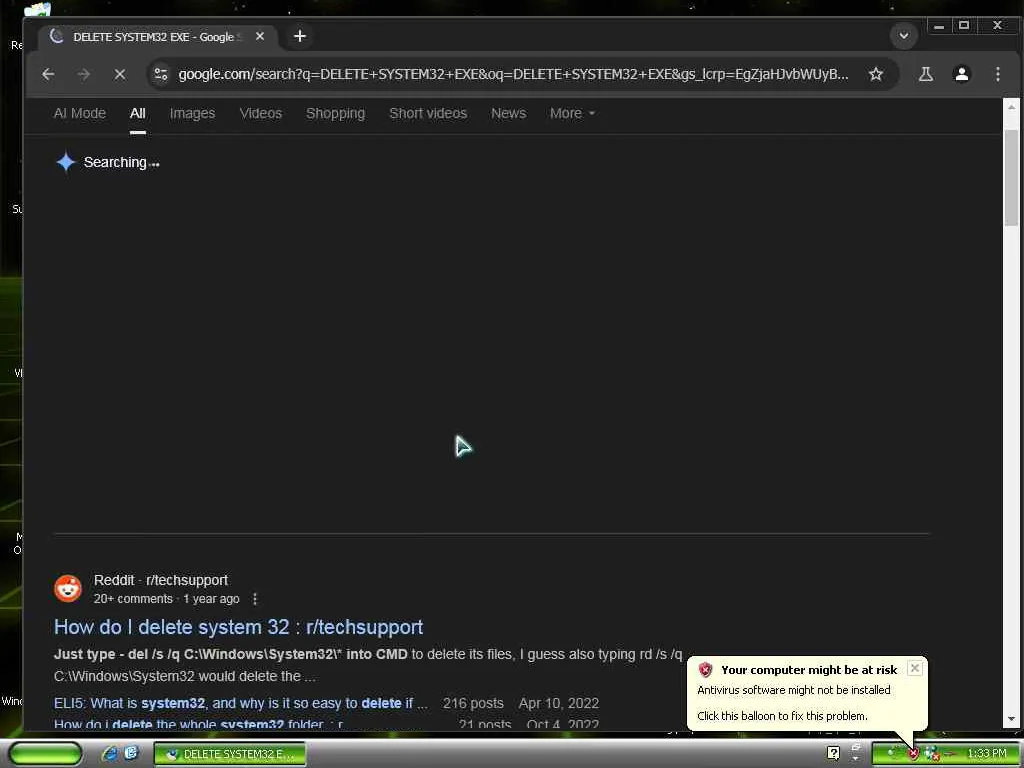
Task: Close the DELETE SYSTEM32 EXE tab
Action: pyautogui.click(x=260, y=37)
